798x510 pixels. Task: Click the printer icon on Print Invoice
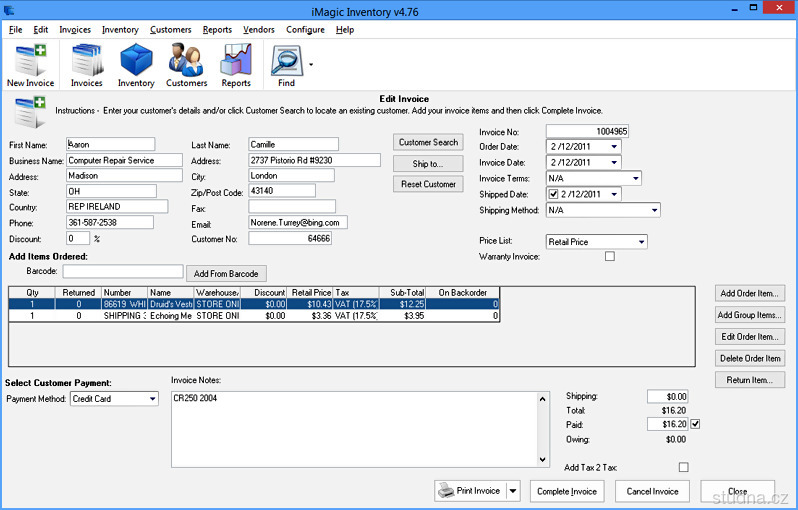(448, 491)
